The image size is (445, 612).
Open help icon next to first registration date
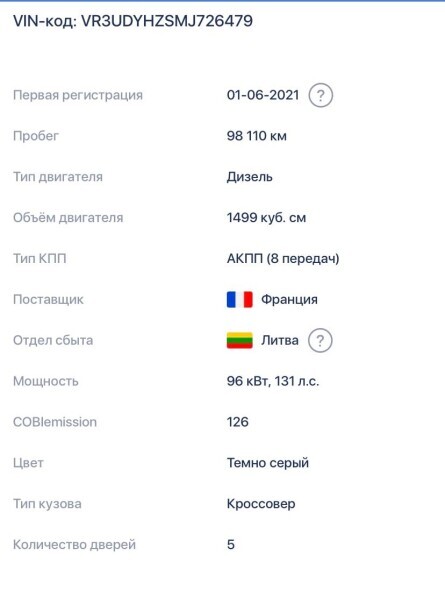[320, 95]
